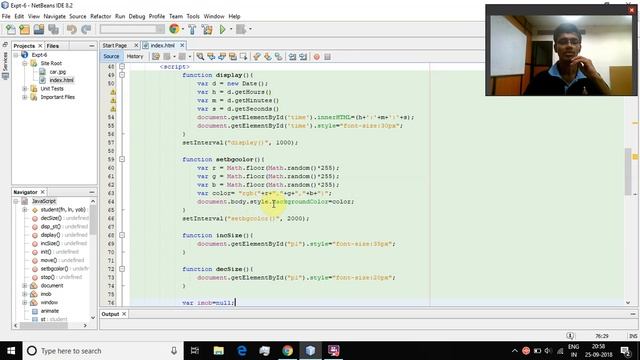
Task: Select move() in Navigator
Action: coord(49,260)
